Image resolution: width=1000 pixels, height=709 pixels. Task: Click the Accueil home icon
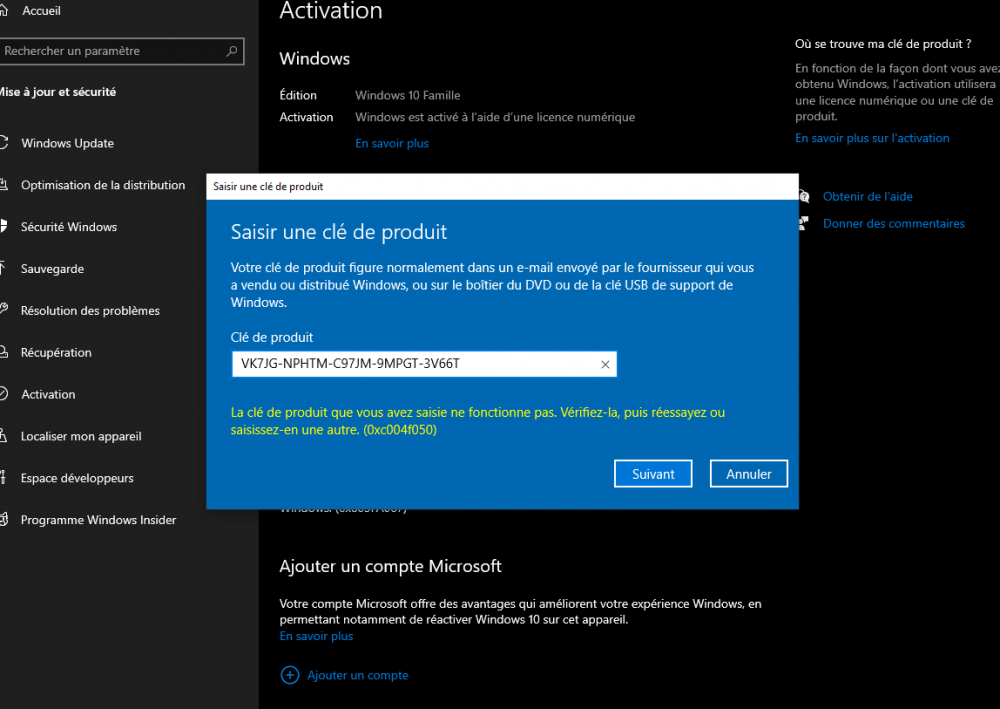4,11
